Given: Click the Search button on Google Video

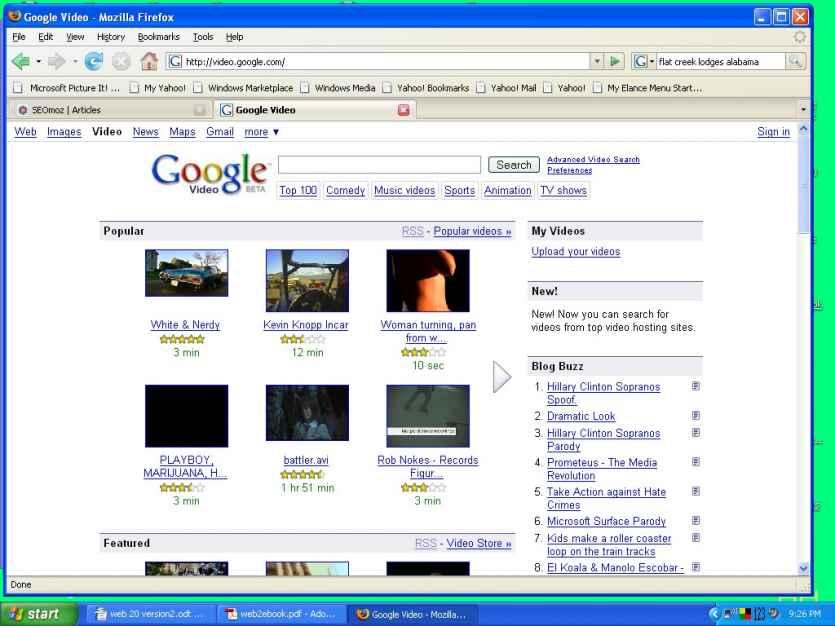Looking at the screenshot, I should point(513,165).
